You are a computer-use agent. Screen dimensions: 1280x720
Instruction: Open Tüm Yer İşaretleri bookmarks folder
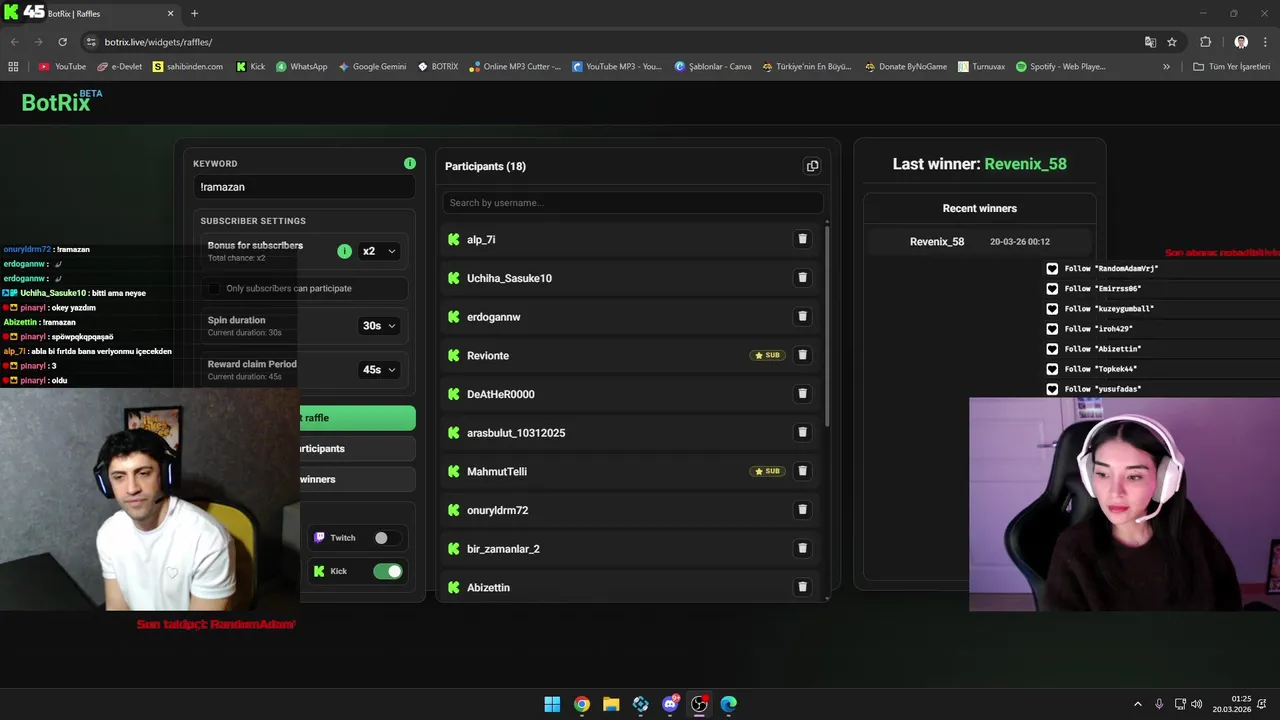[1232, 67]
